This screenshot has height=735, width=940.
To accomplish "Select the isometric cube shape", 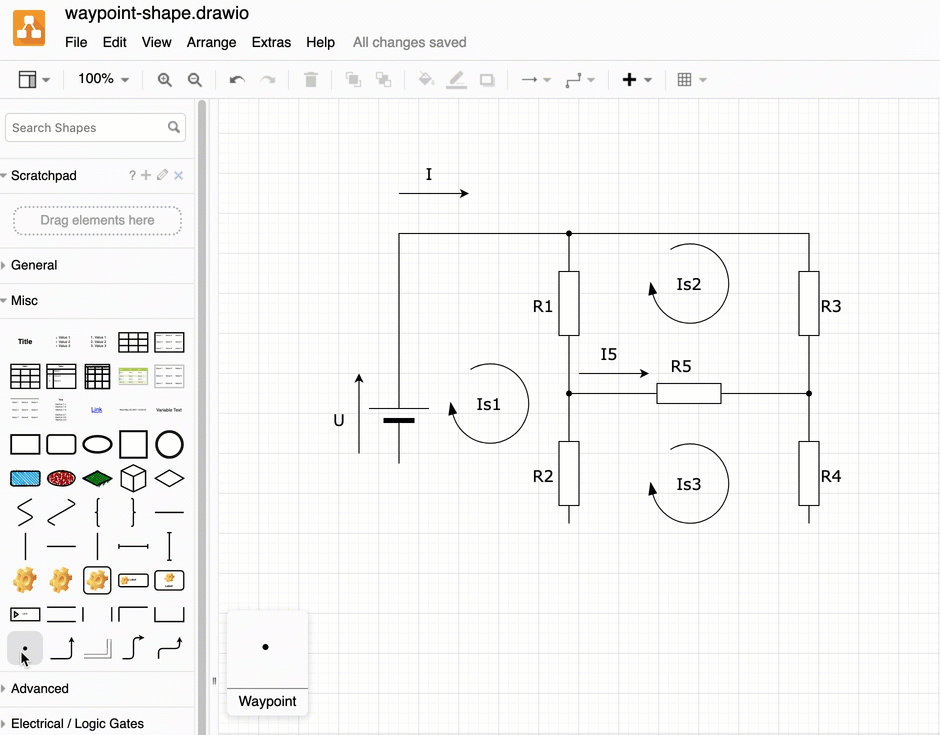I will (133, 478).
